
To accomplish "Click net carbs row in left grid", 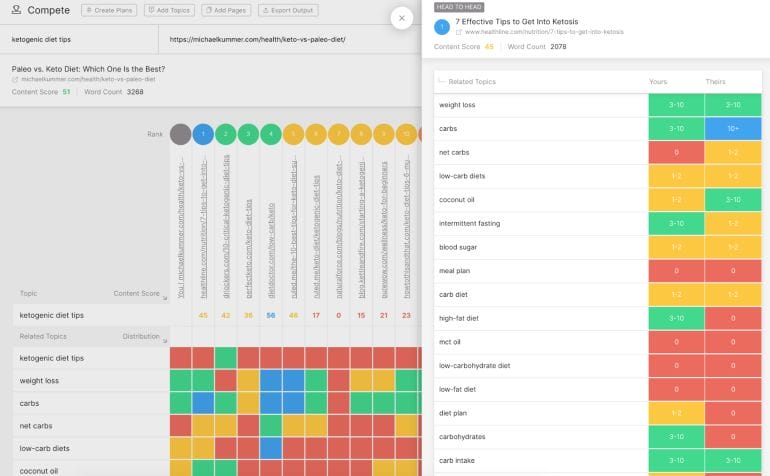I will tap(217, 426).
